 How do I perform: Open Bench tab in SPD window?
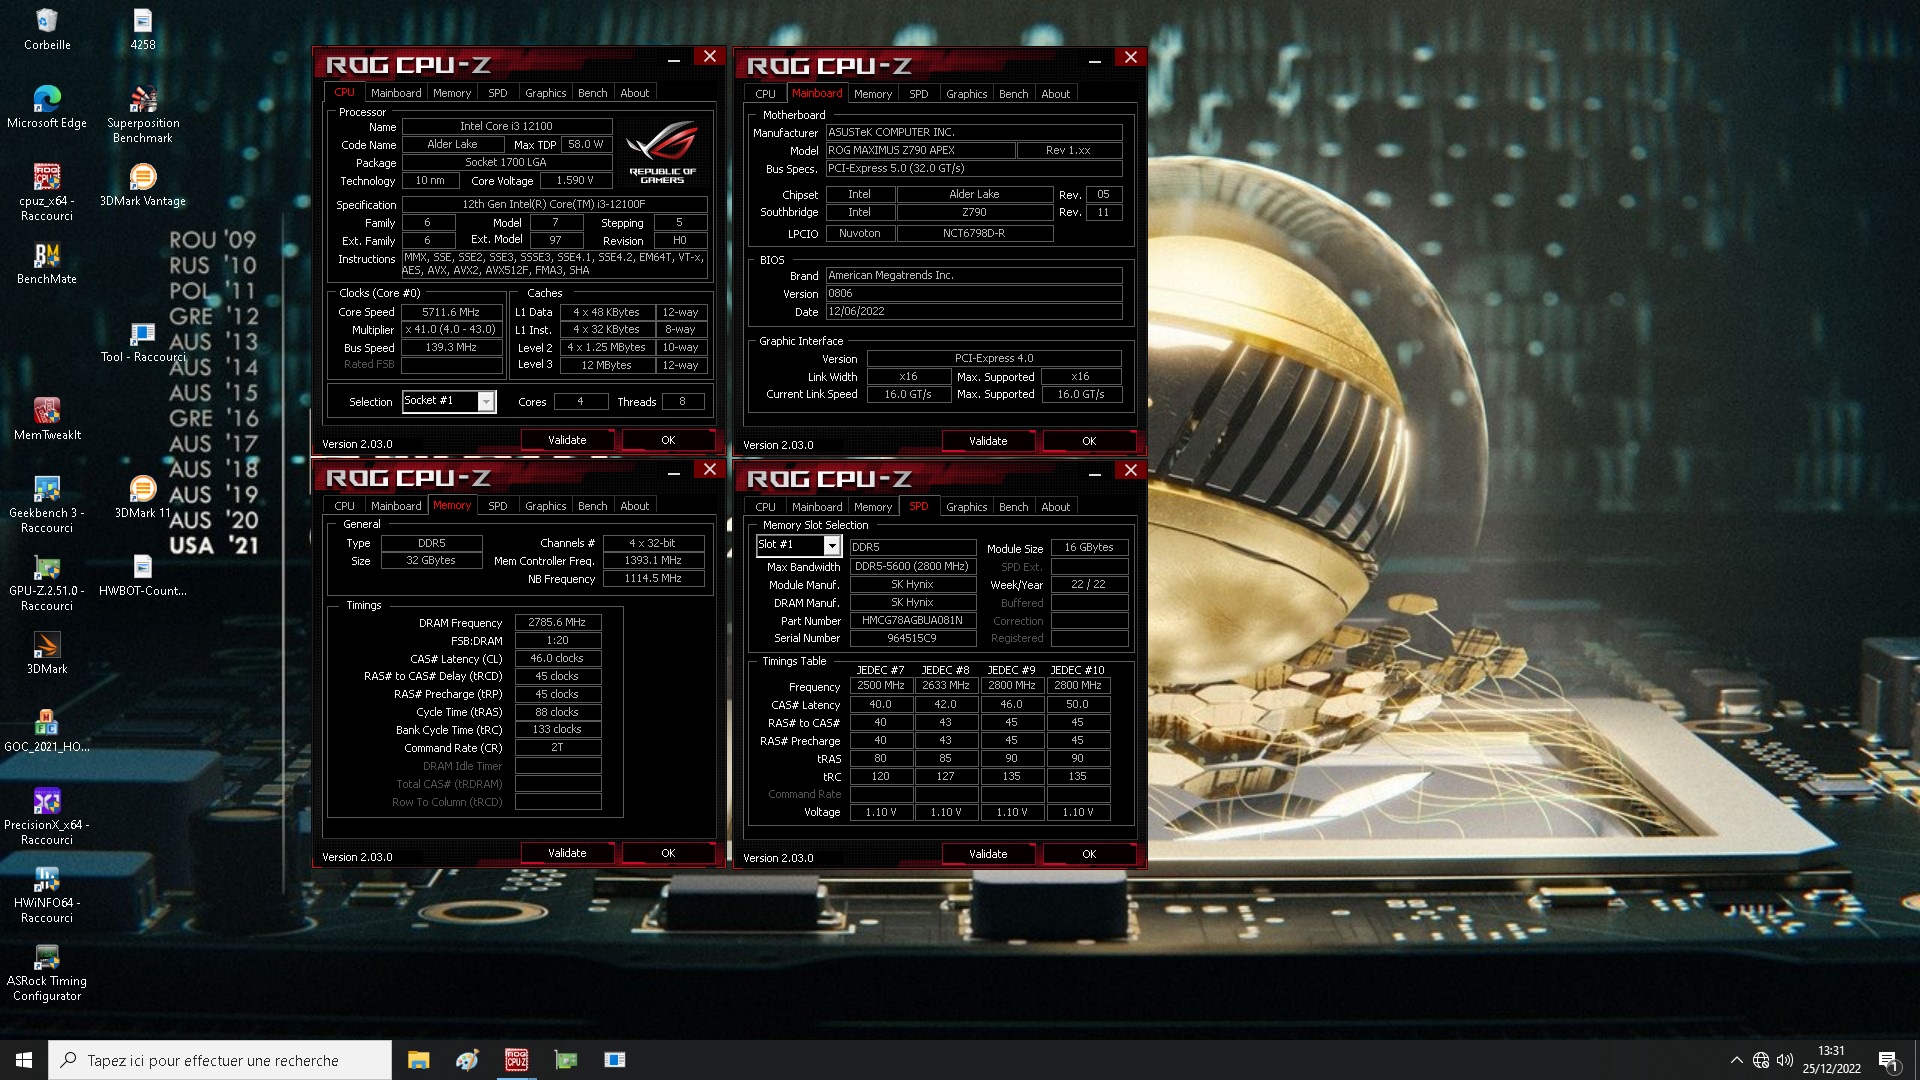click(1014, 507)
